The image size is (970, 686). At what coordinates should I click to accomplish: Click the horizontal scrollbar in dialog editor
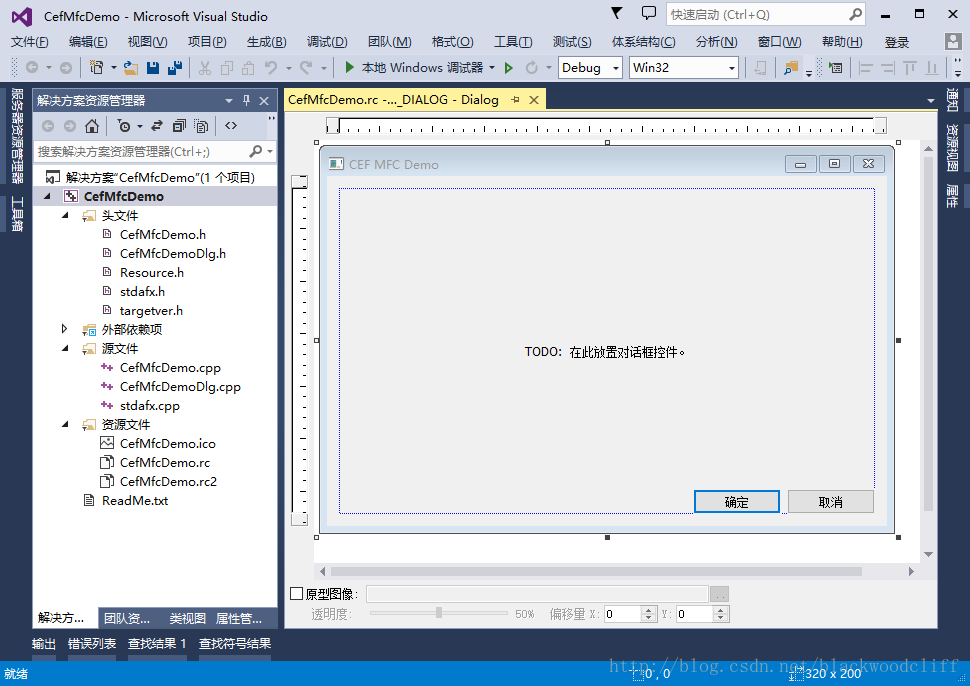(596, 571)
